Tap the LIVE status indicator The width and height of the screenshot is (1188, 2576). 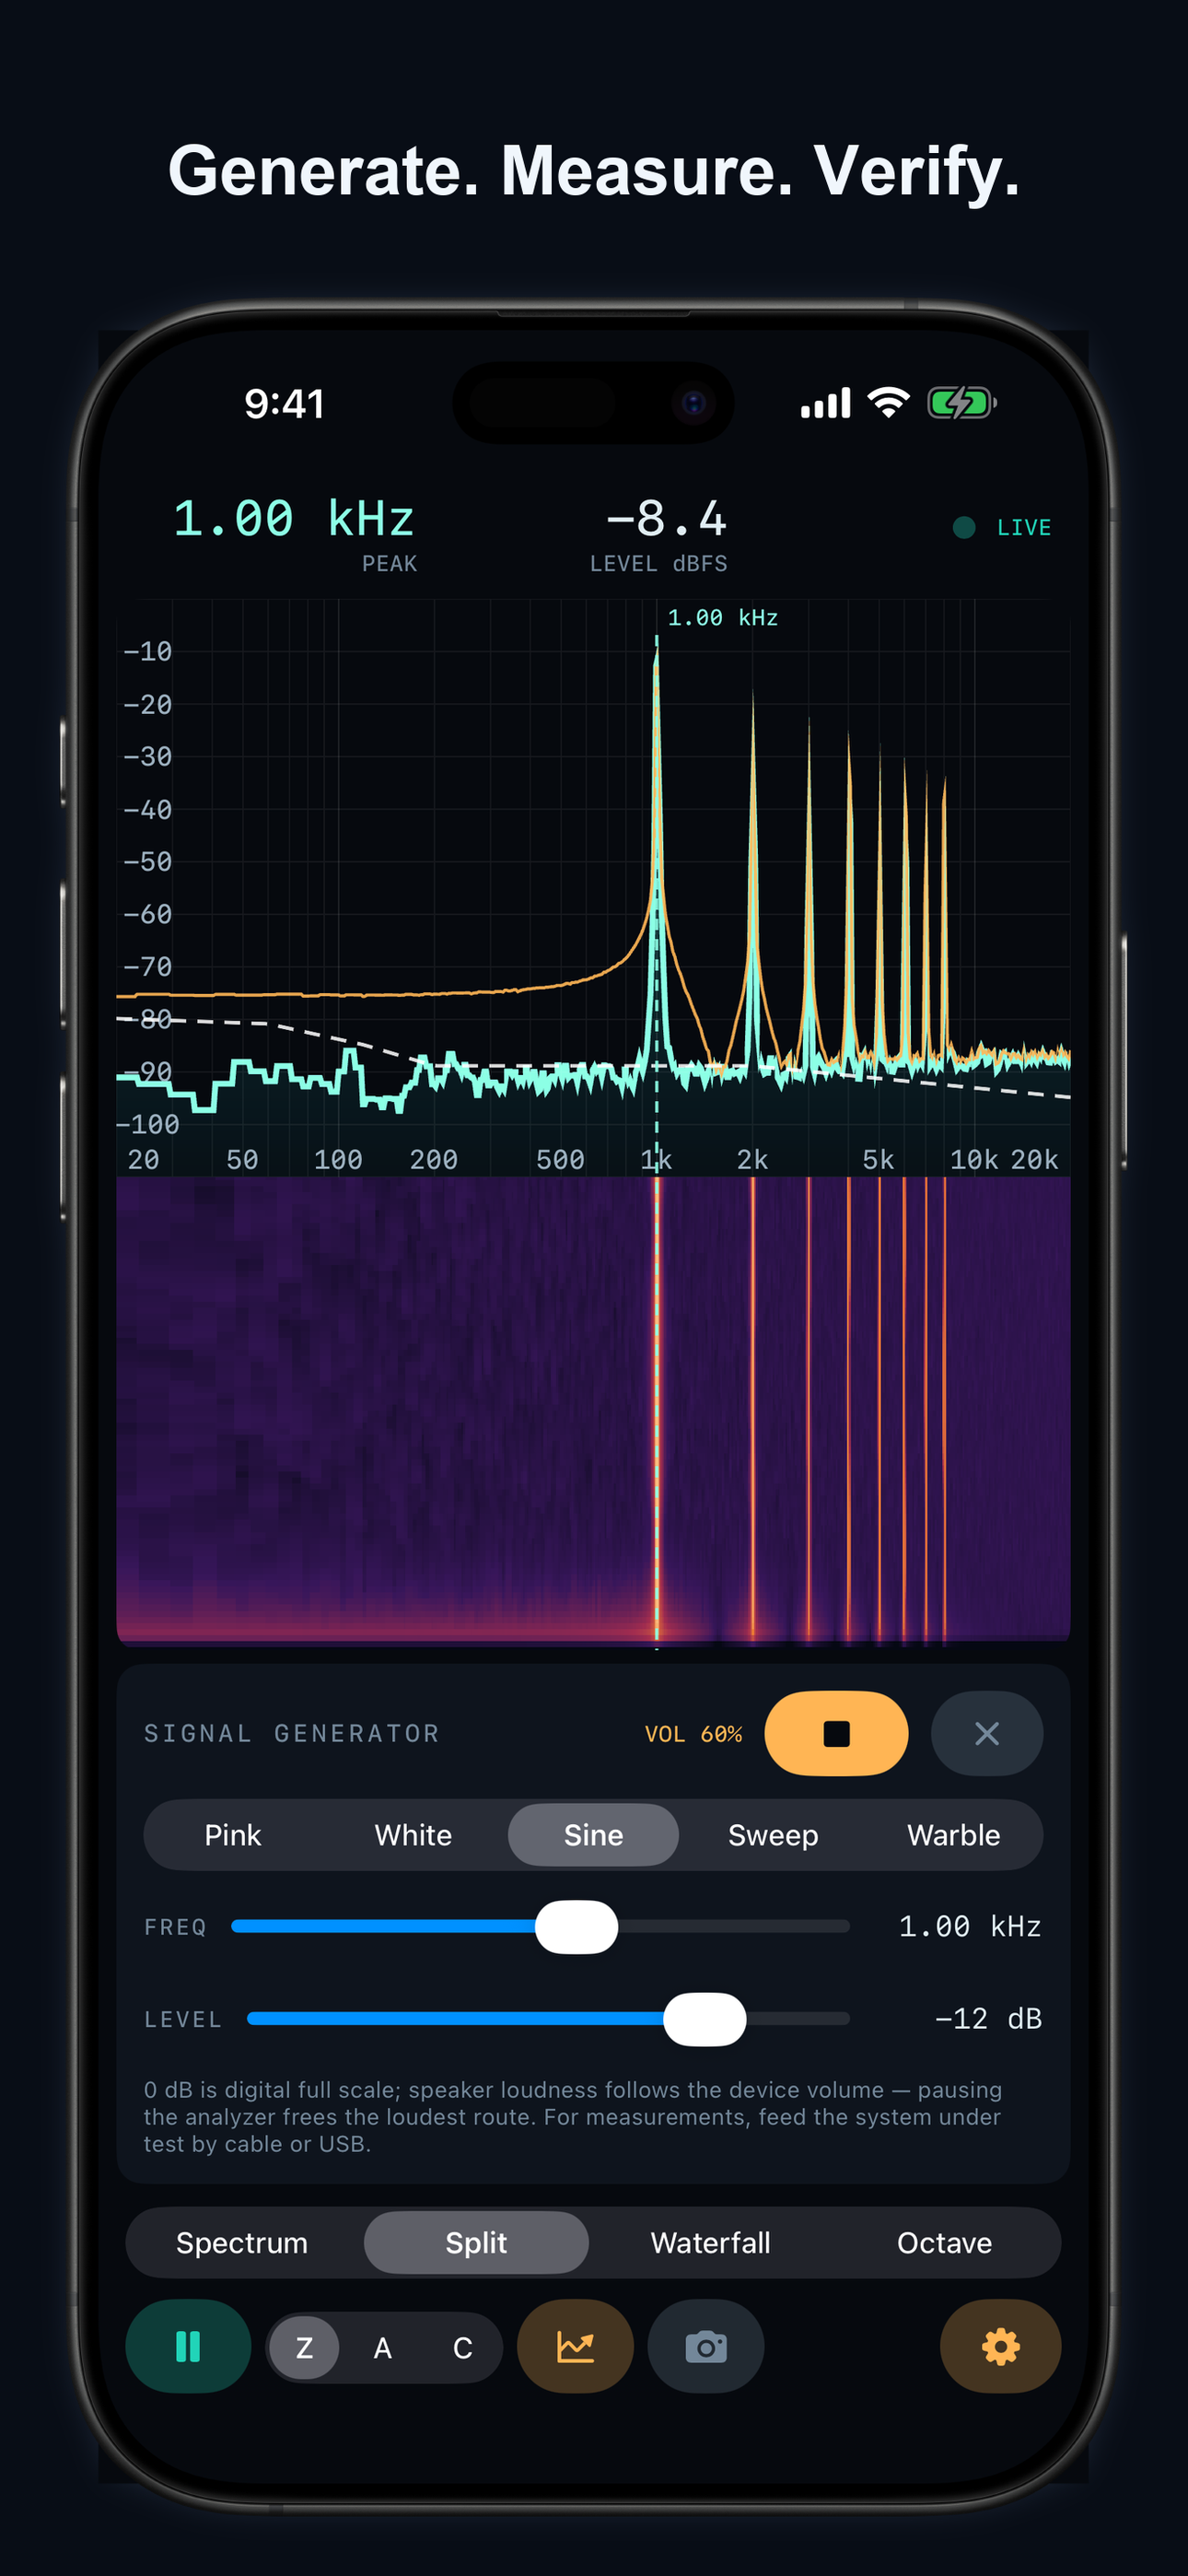coord(1002,527)
